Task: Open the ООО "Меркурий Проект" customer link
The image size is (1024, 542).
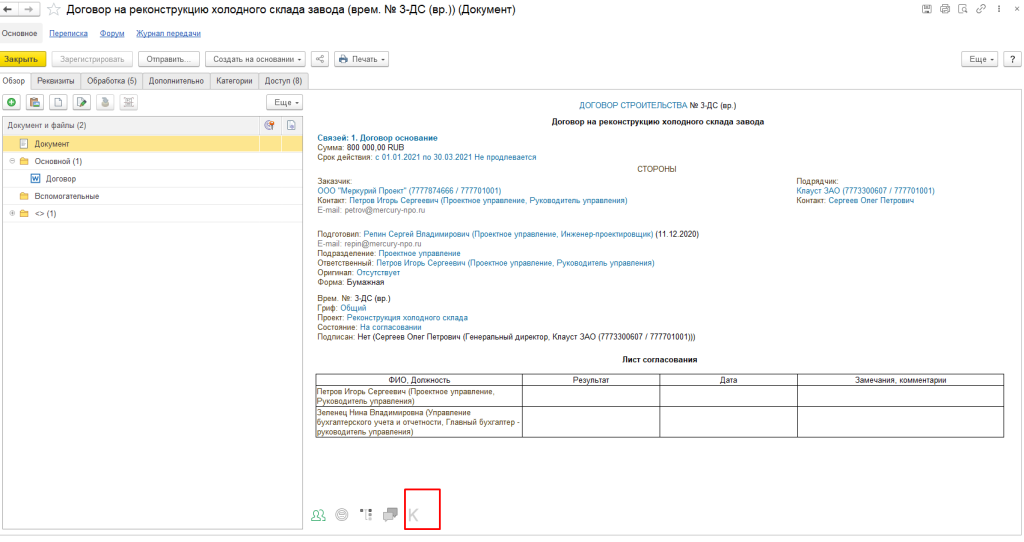Action: click(409, 190)
